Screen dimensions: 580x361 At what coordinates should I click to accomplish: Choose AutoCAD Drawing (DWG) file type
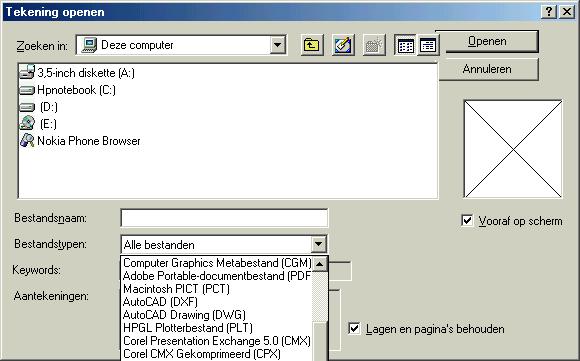pyautogui.click(x=184, y=315)
